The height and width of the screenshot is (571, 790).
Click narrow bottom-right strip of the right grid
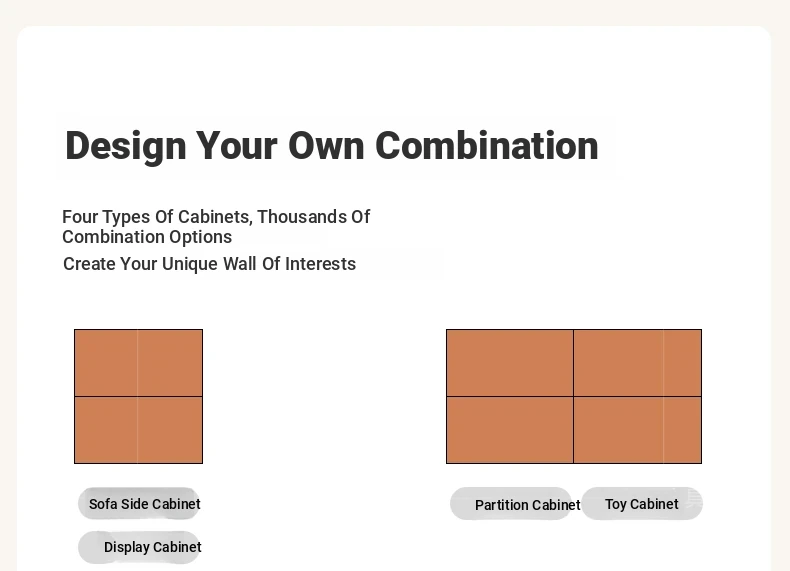click(682, 430)
